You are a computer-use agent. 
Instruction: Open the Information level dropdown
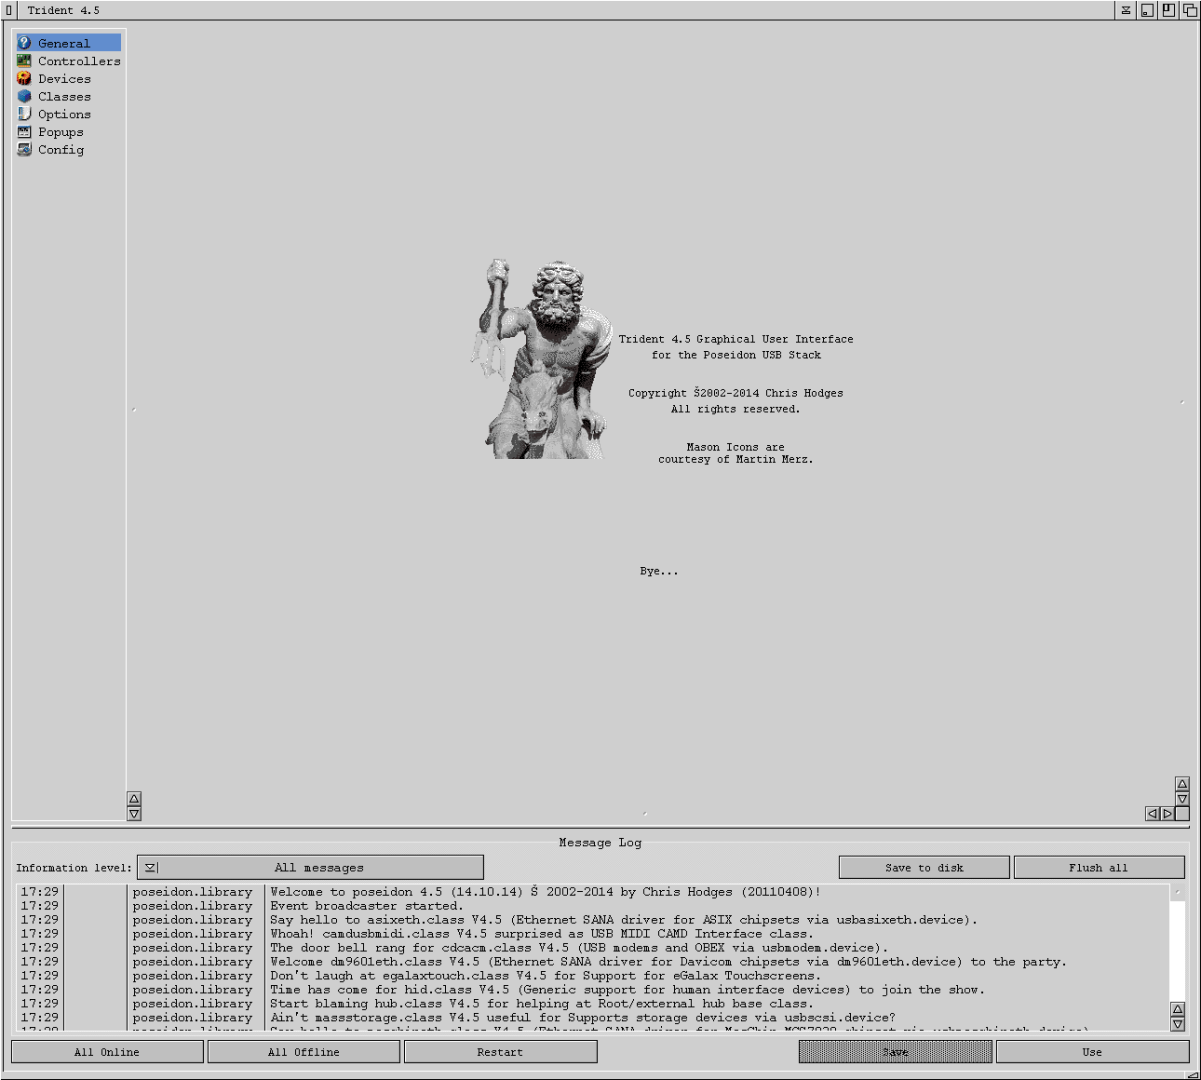point(310,868)
